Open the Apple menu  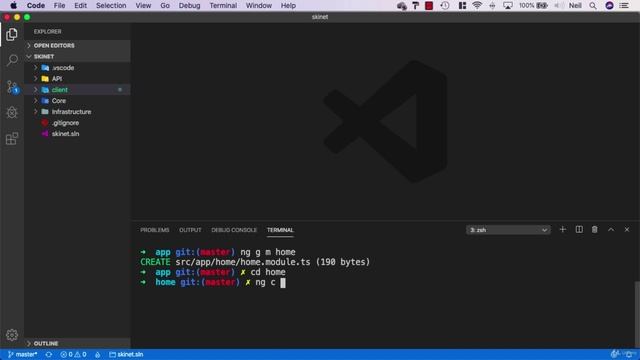coord(13,5)
